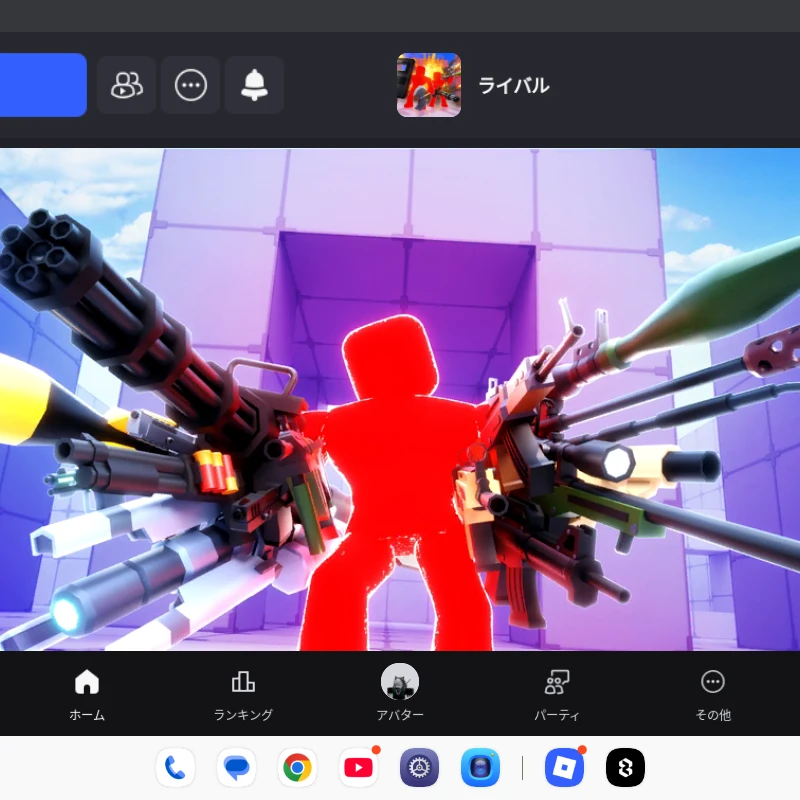Switch to the パーティ tab
800x800 pixels.
[x=557, y=694]
